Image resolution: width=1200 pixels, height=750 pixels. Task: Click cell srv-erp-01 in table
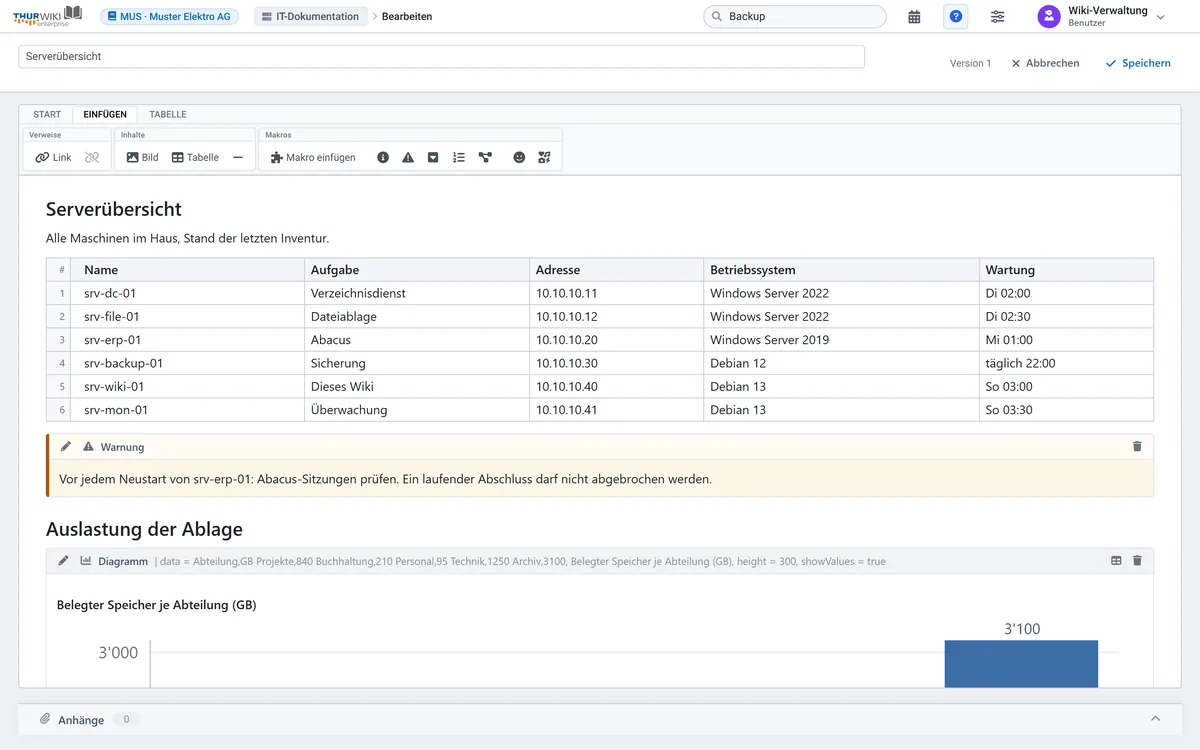[189, 340]
